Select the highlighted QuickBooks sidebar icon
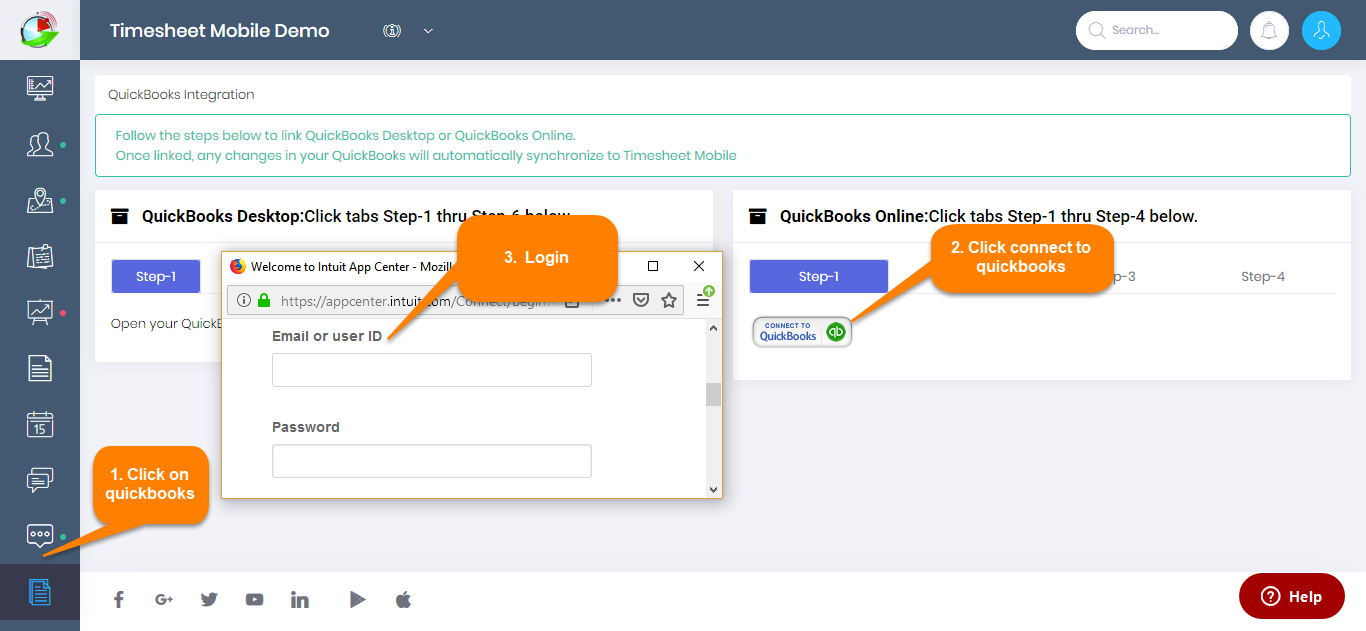 pyautogui.click(x=40, y=592)
